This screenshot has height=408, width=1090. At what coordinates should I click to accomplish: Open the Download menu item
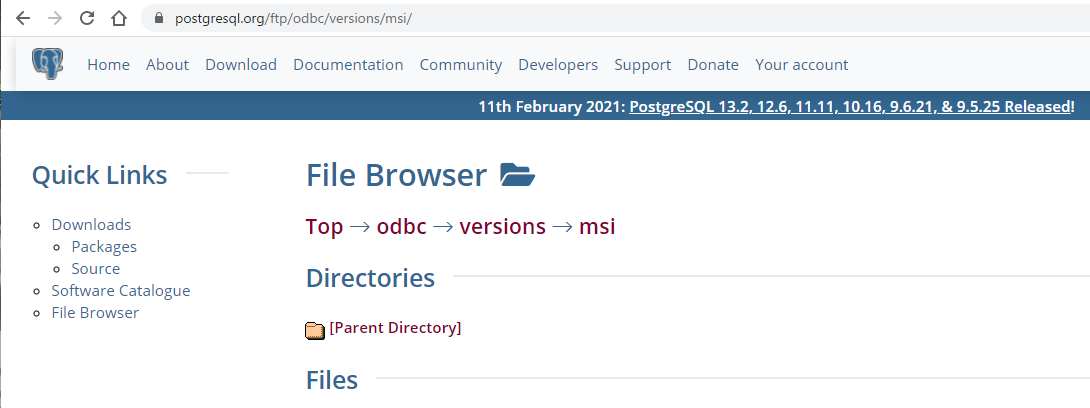[x=241, y=64]
